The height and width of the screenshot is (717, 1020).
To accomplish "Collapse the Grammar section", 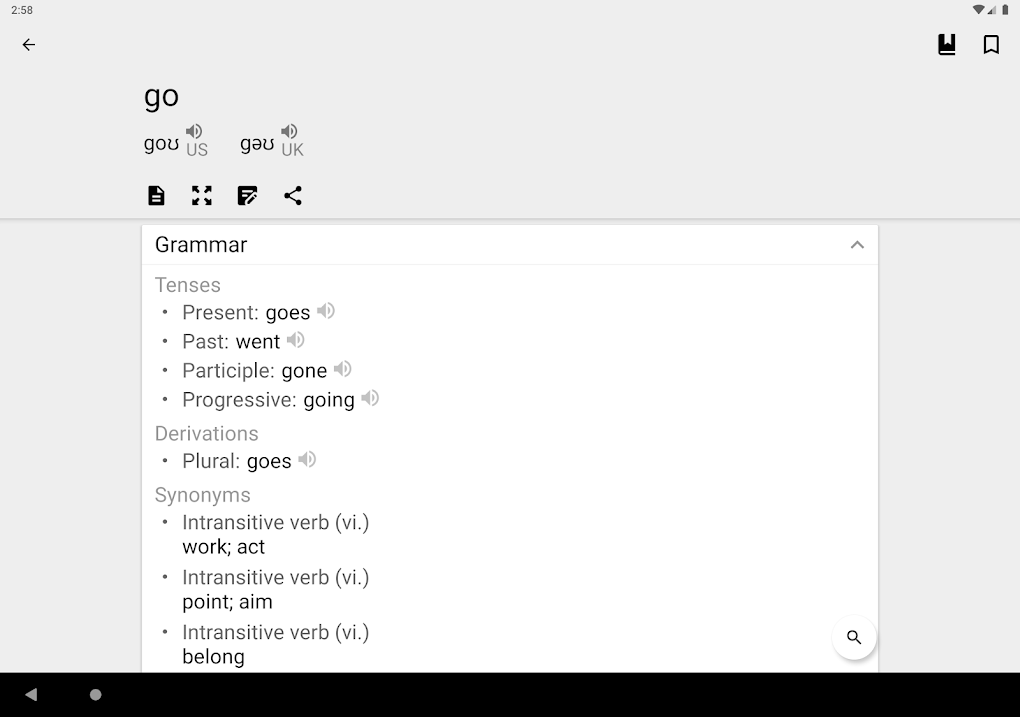I will coord(857,245).
